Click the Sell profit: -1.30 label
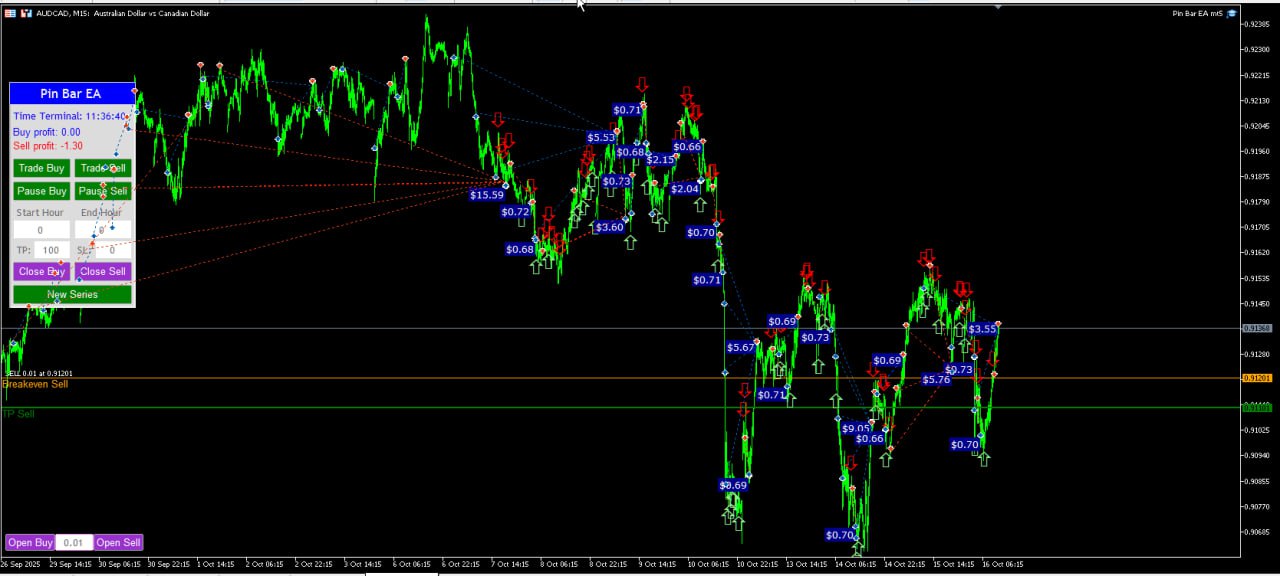1280x576 pixels. click(x=47, y=146)
